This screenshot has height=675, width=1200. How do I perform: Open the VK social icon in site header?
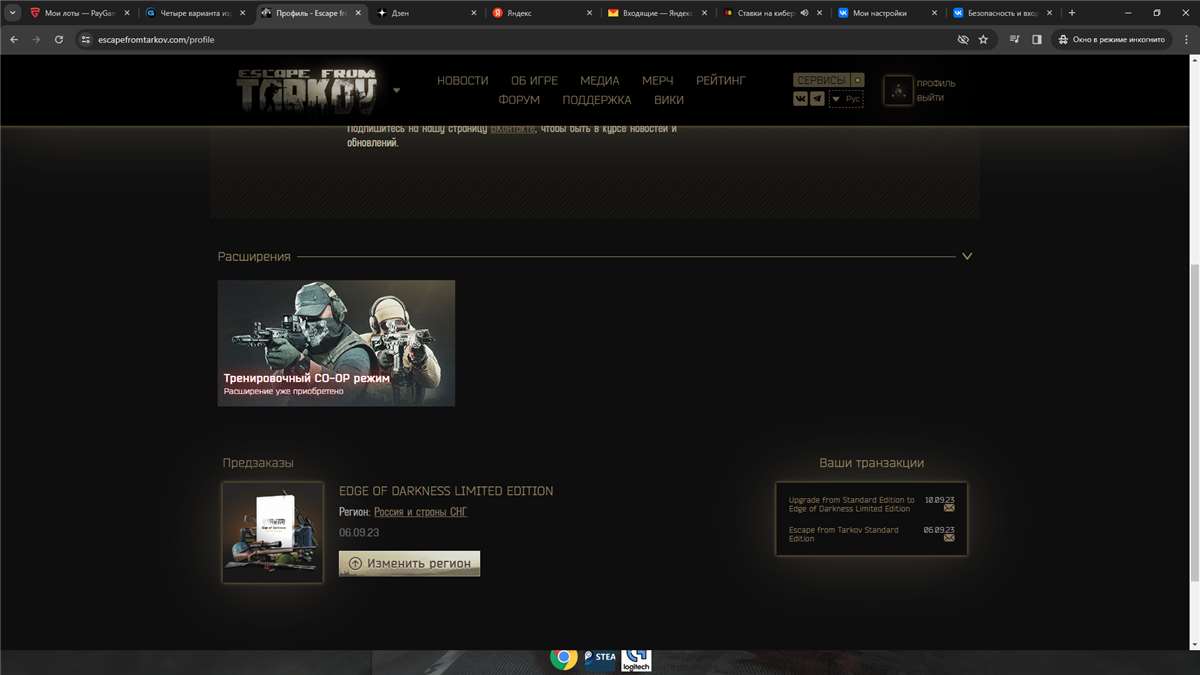801,99
